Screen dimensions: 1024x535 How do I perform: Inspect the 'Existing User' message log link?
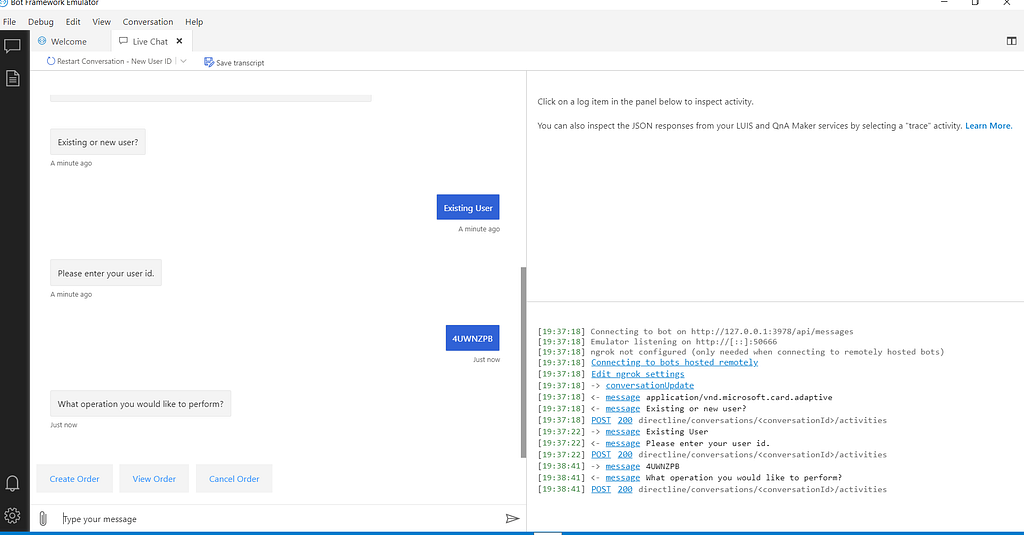pyautogui.click(x=622, y=432)
